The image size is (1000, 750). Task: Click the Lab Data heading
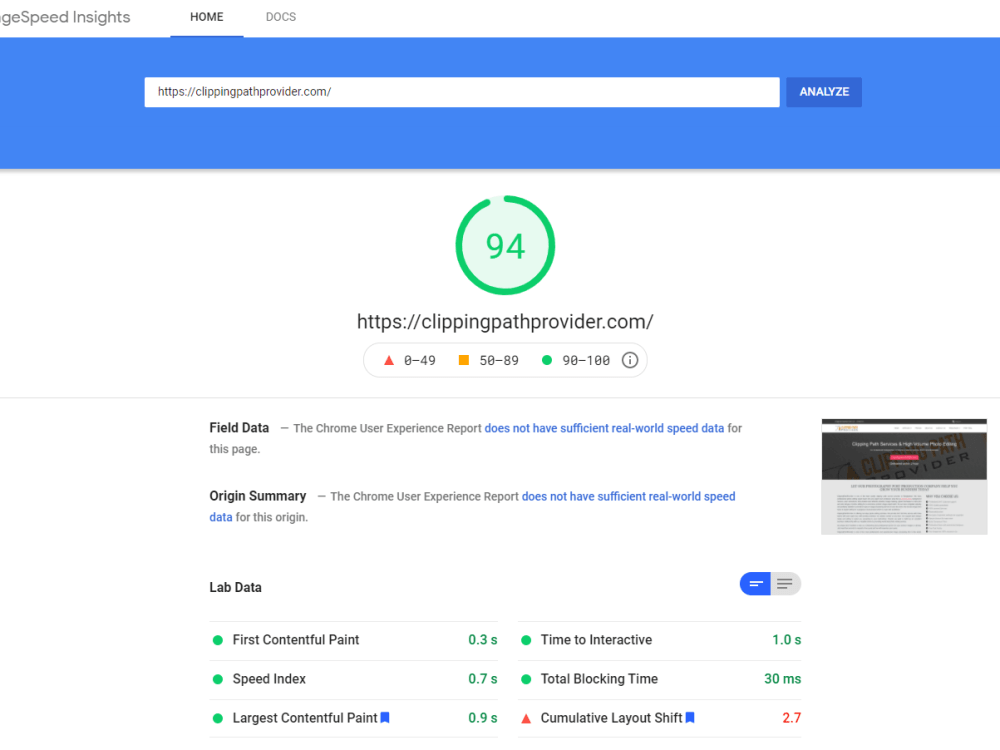pyautogui.click(x=235, y=587)
